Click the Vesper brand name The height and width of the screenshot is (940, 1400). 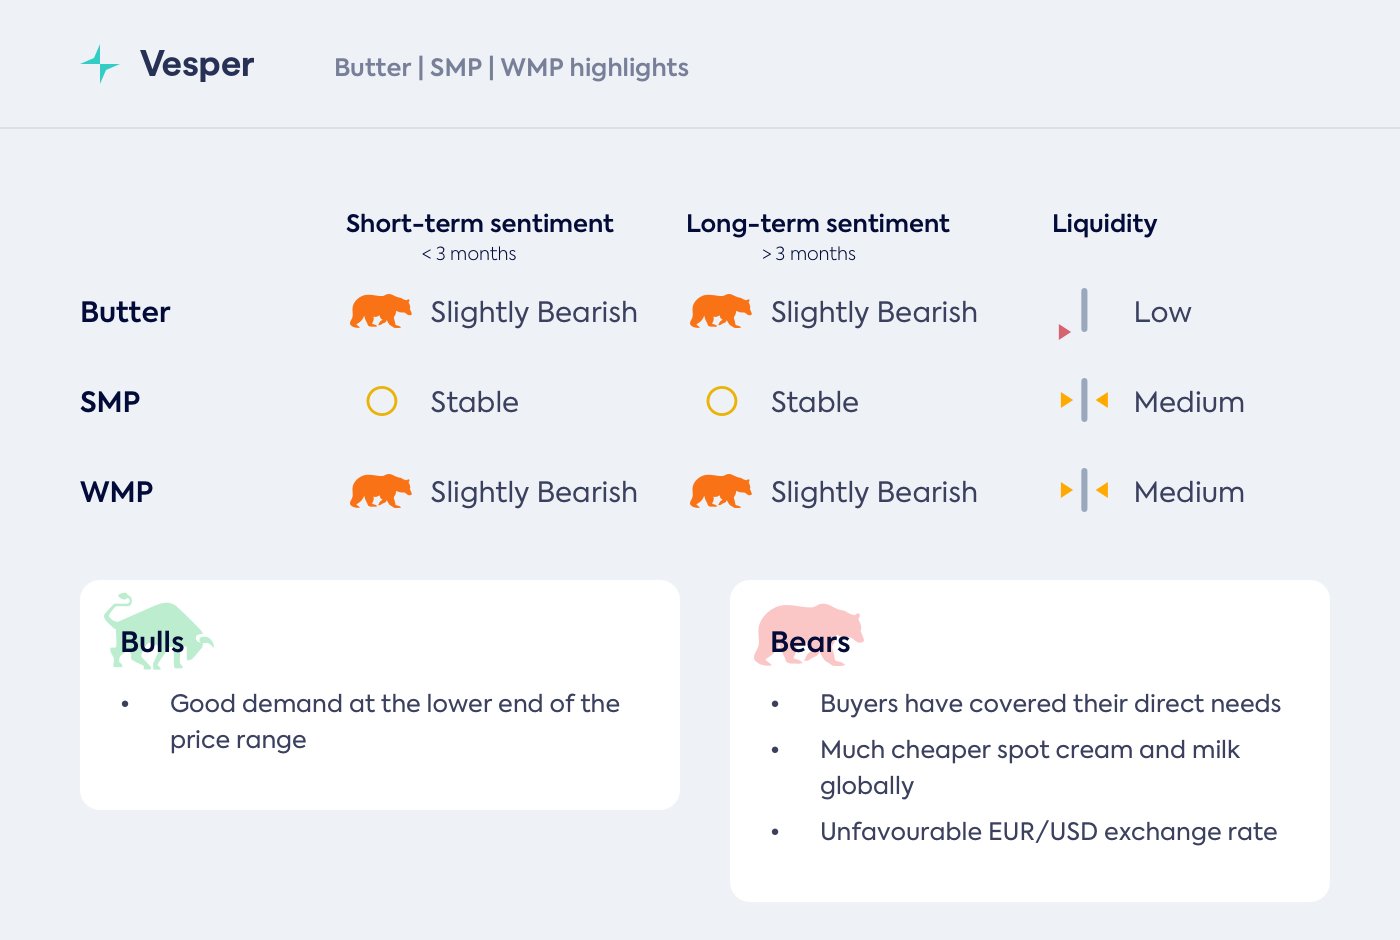pos(197,65)
